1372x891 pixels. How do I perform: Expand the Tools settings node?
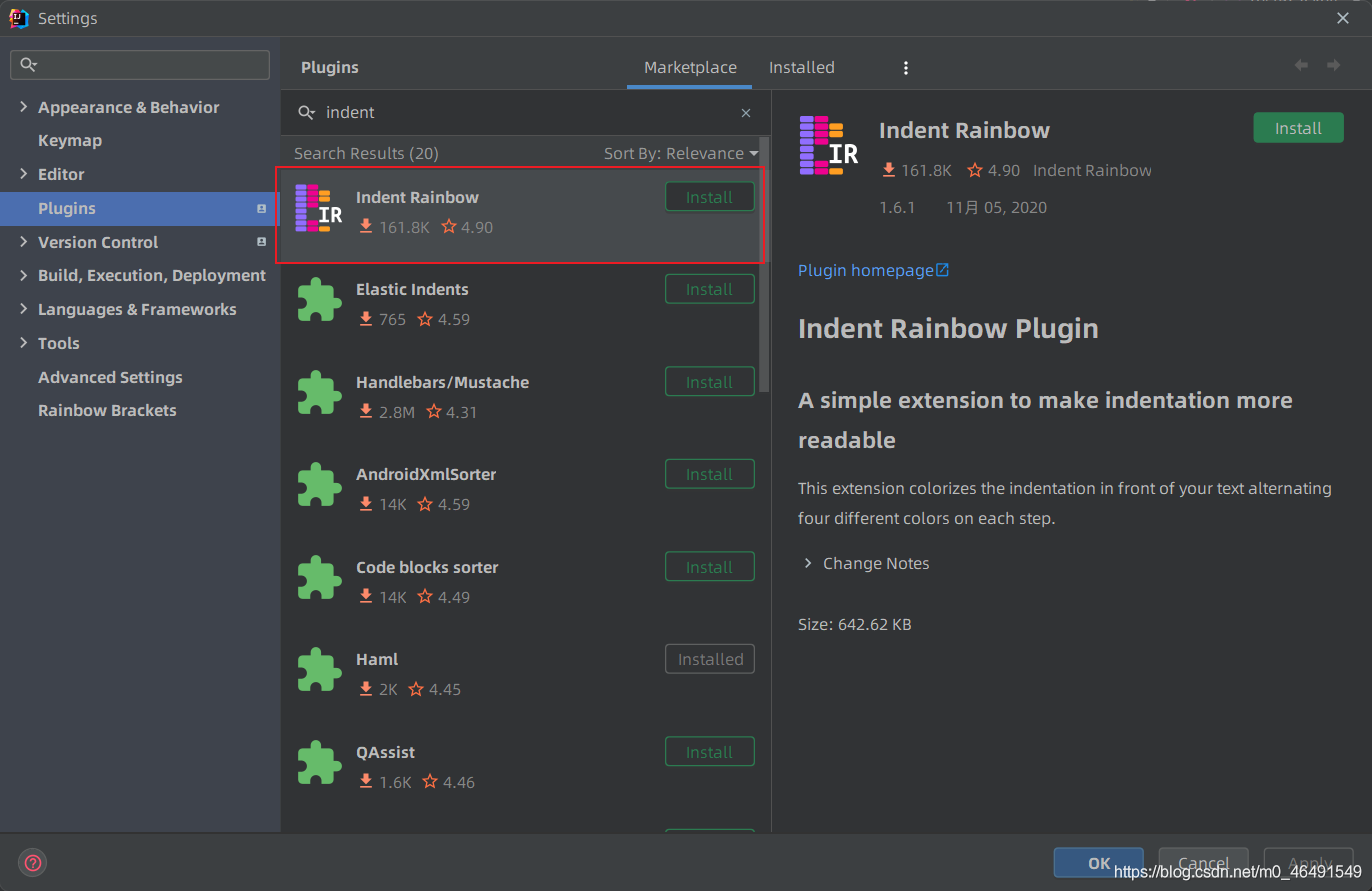23,343
